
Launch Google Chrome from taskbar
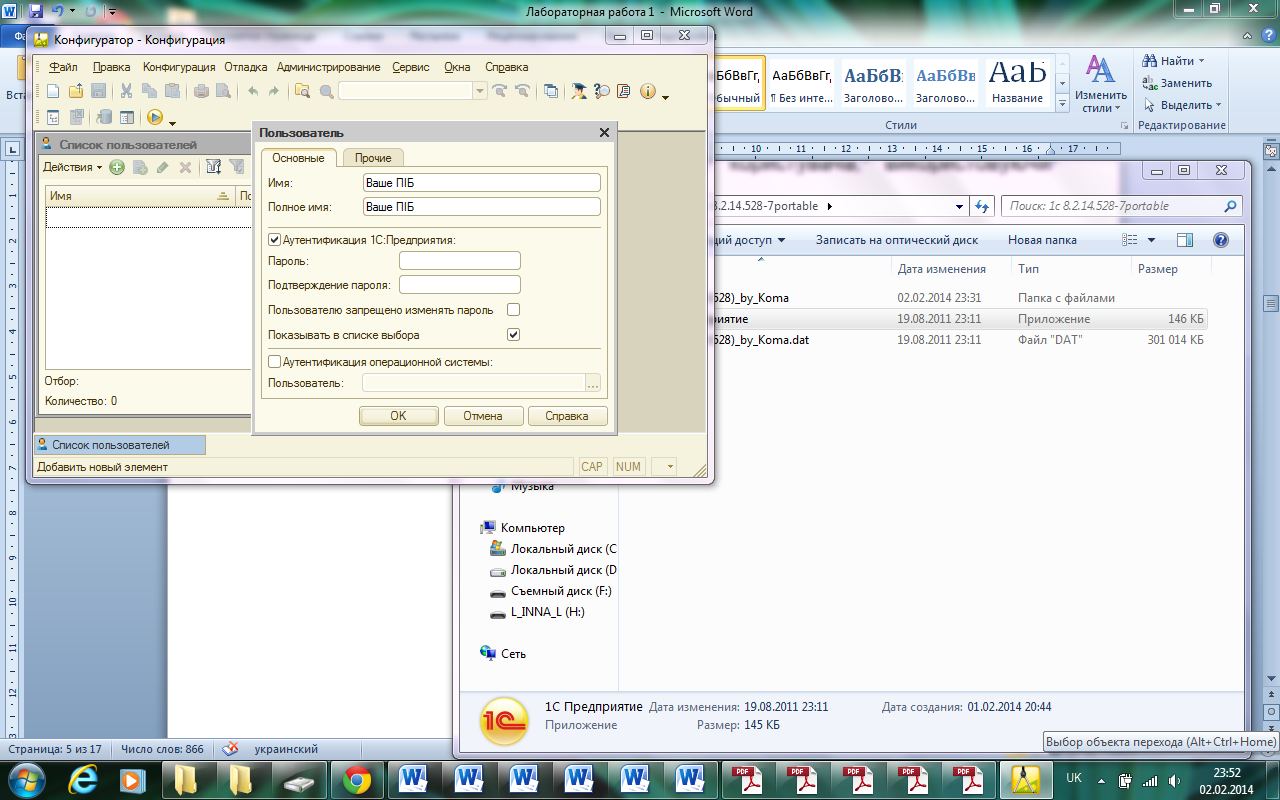tap(357, 779)
